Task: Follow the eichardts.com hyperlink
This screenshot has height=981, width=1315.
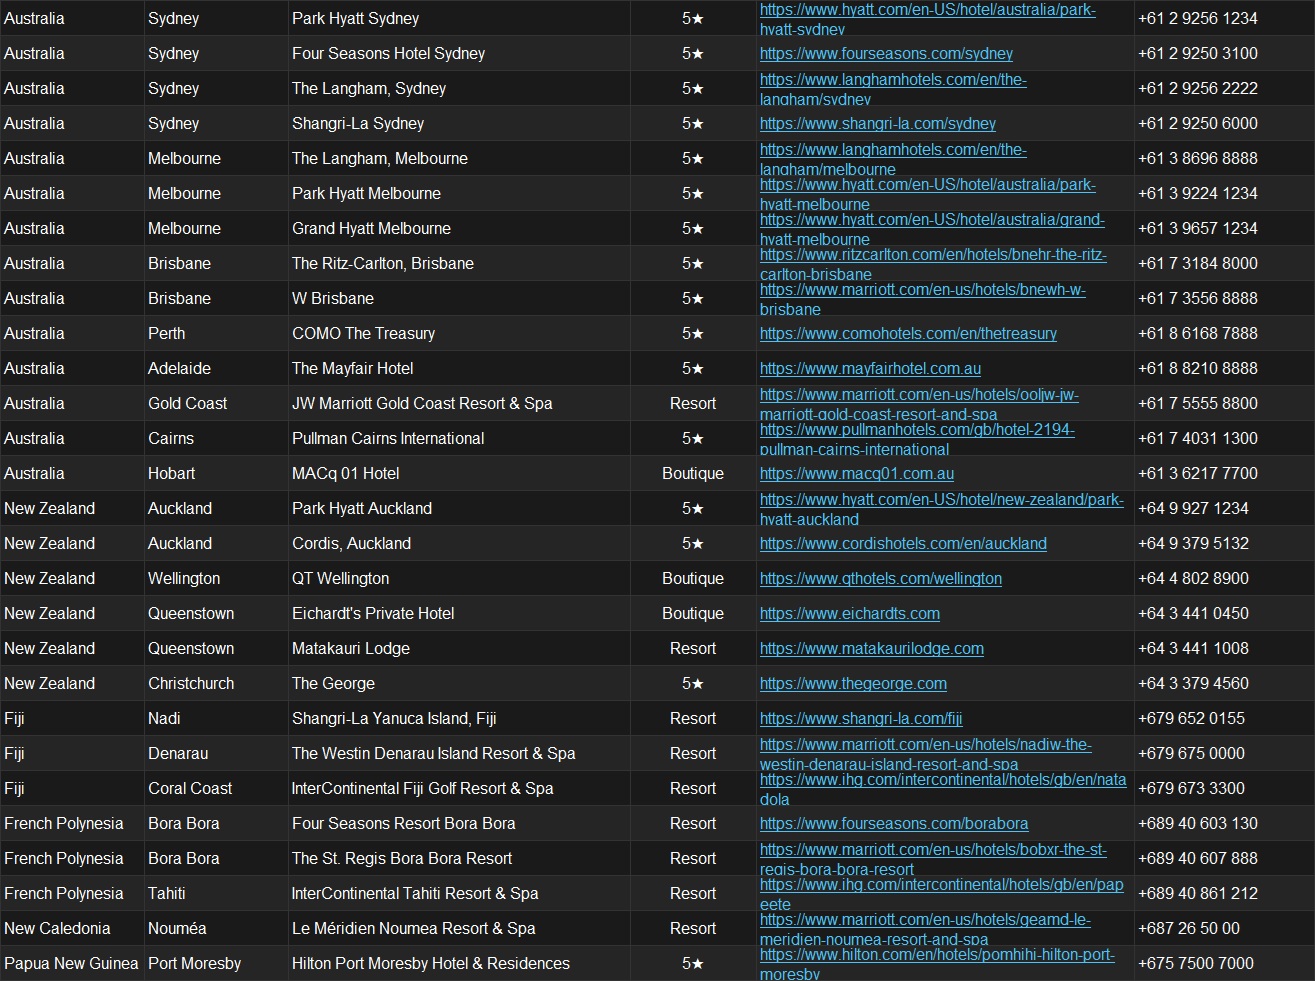Action: tap(850, 613)
